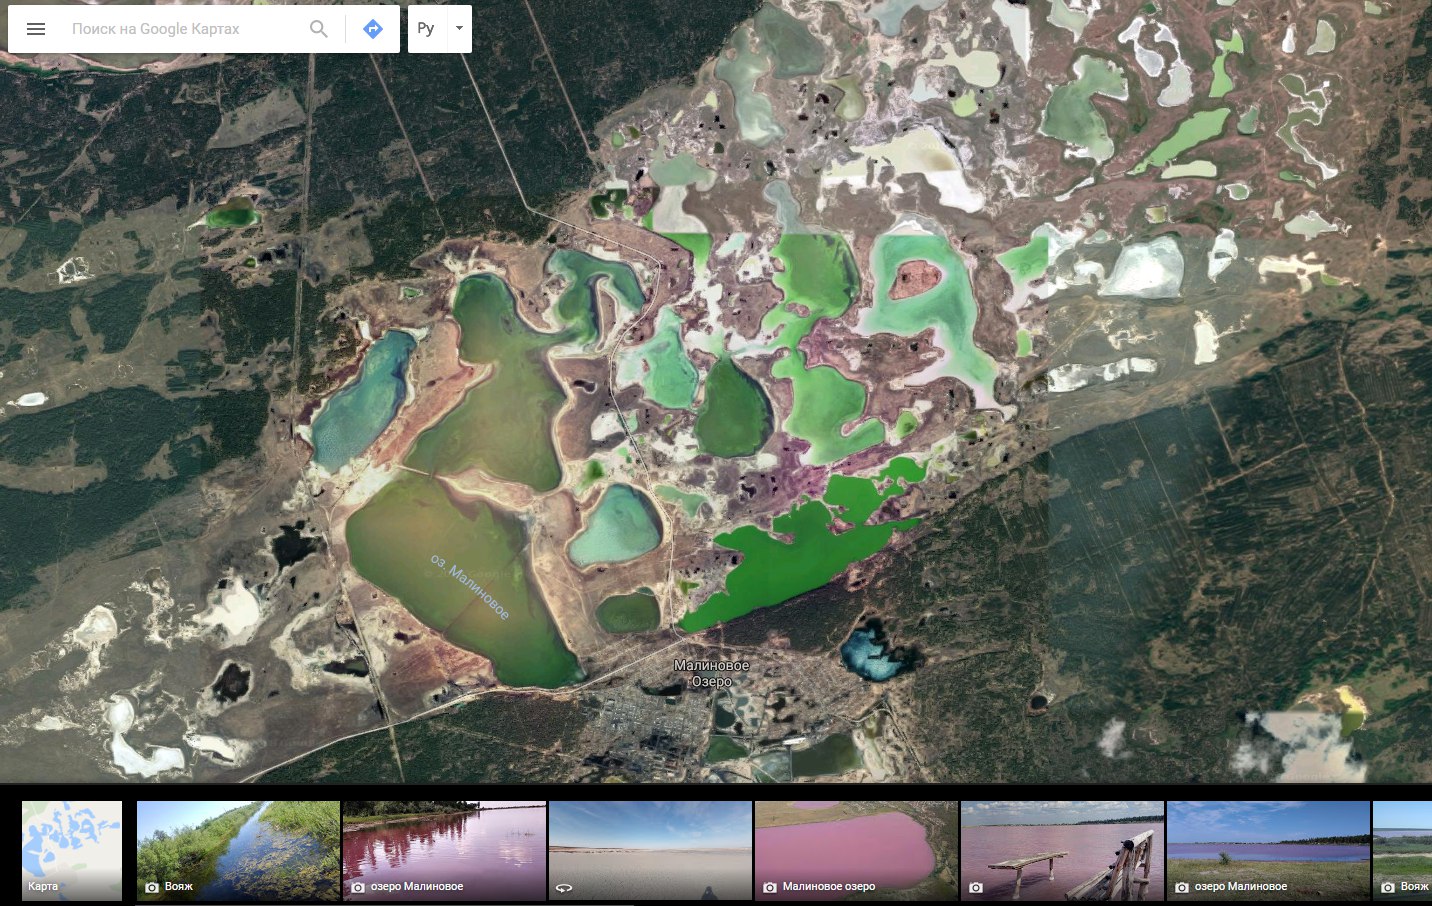Open the "Малиновое озеро" aerial pink lake photo
Image resolution: width=1432 pixels, height=906 pixels.
856,850
